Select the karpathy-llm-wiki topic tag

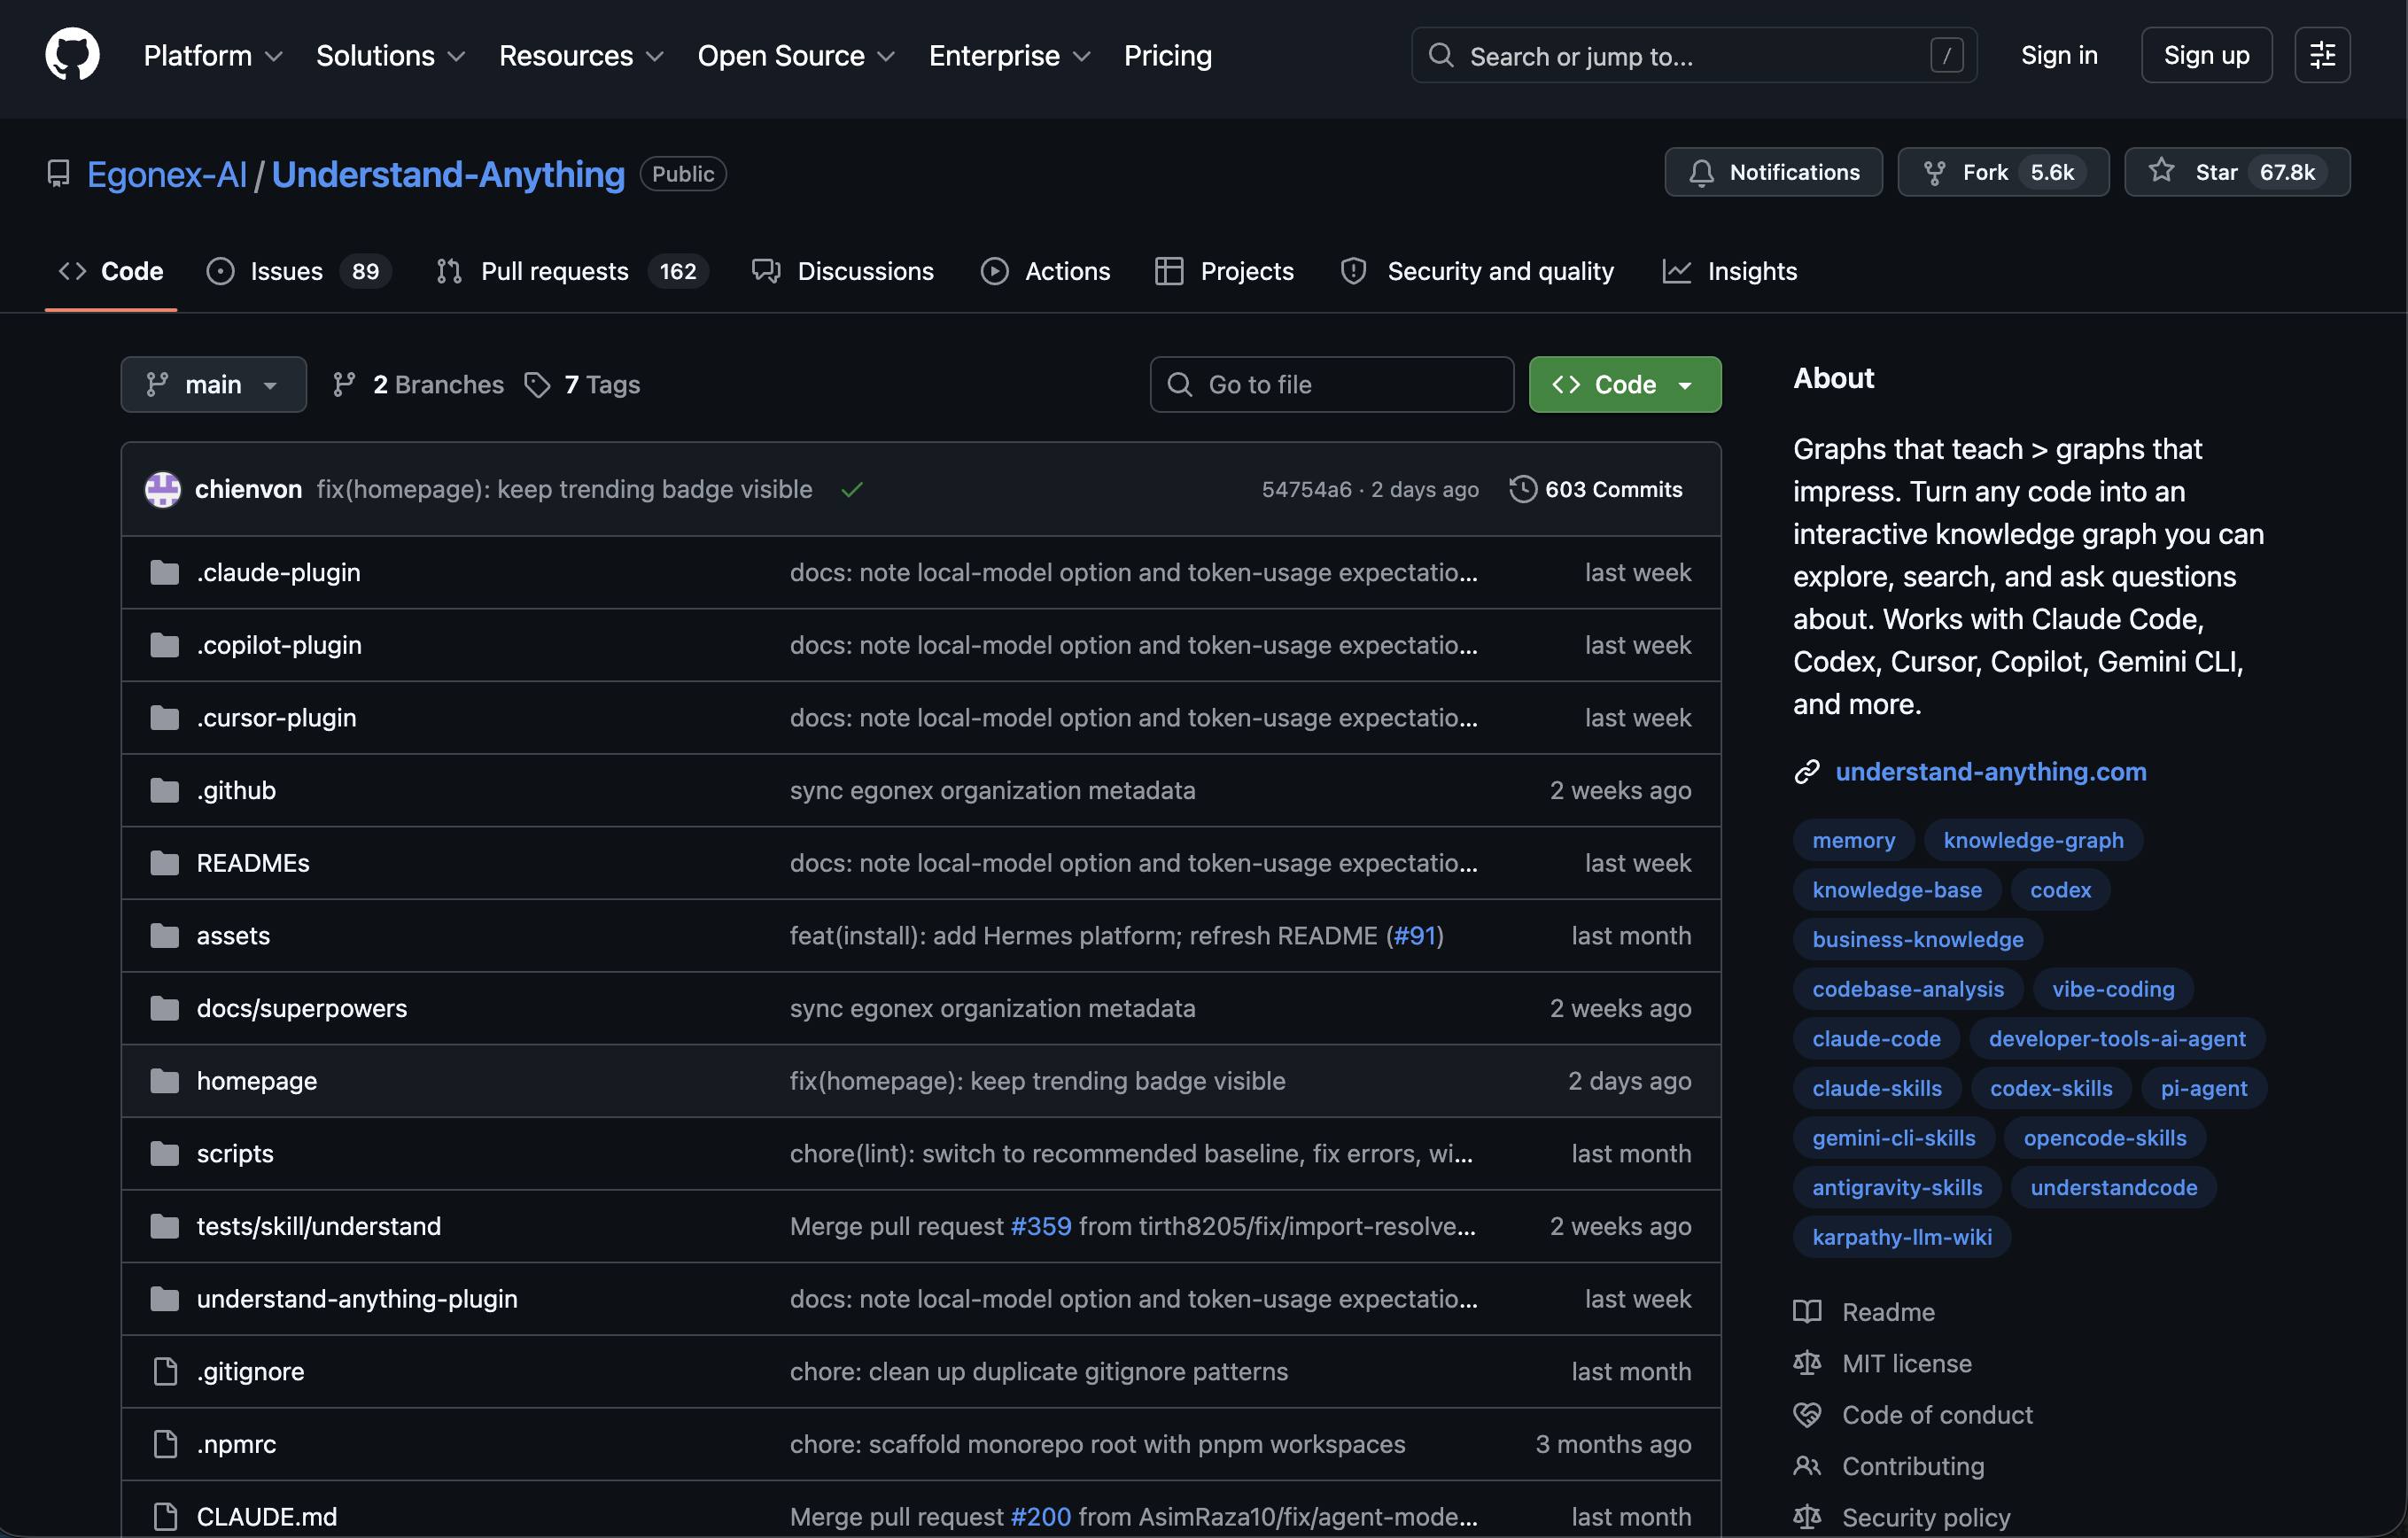(x=1902, y=1237)
